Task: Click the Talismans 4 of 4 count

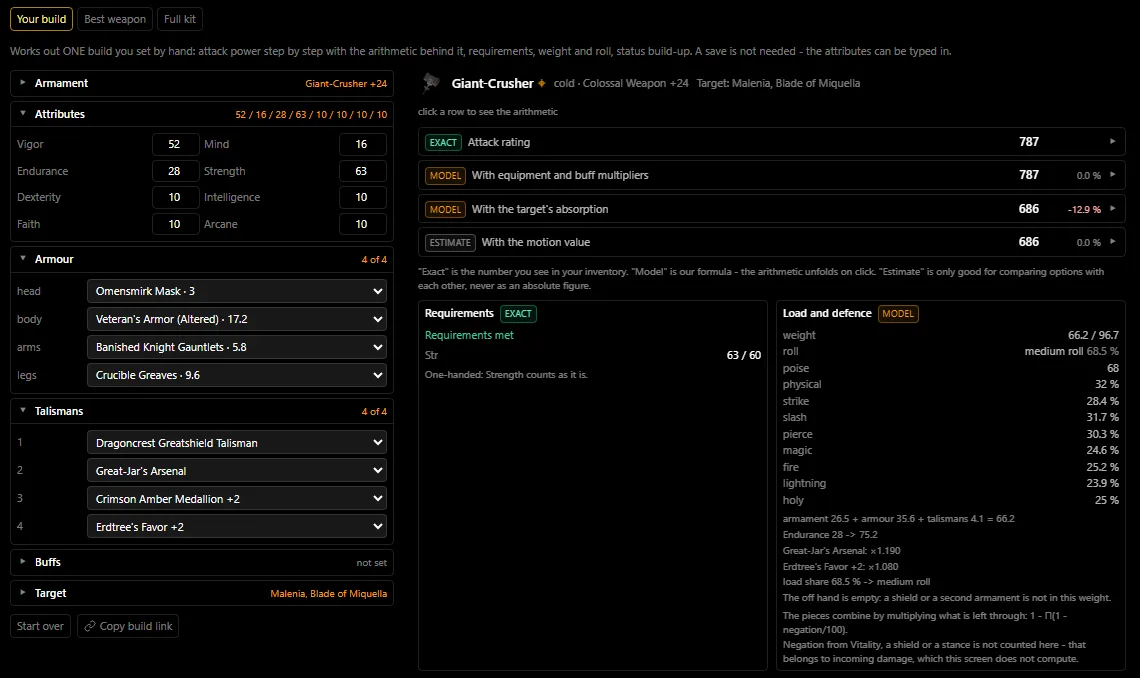Action: click(374, 411)
